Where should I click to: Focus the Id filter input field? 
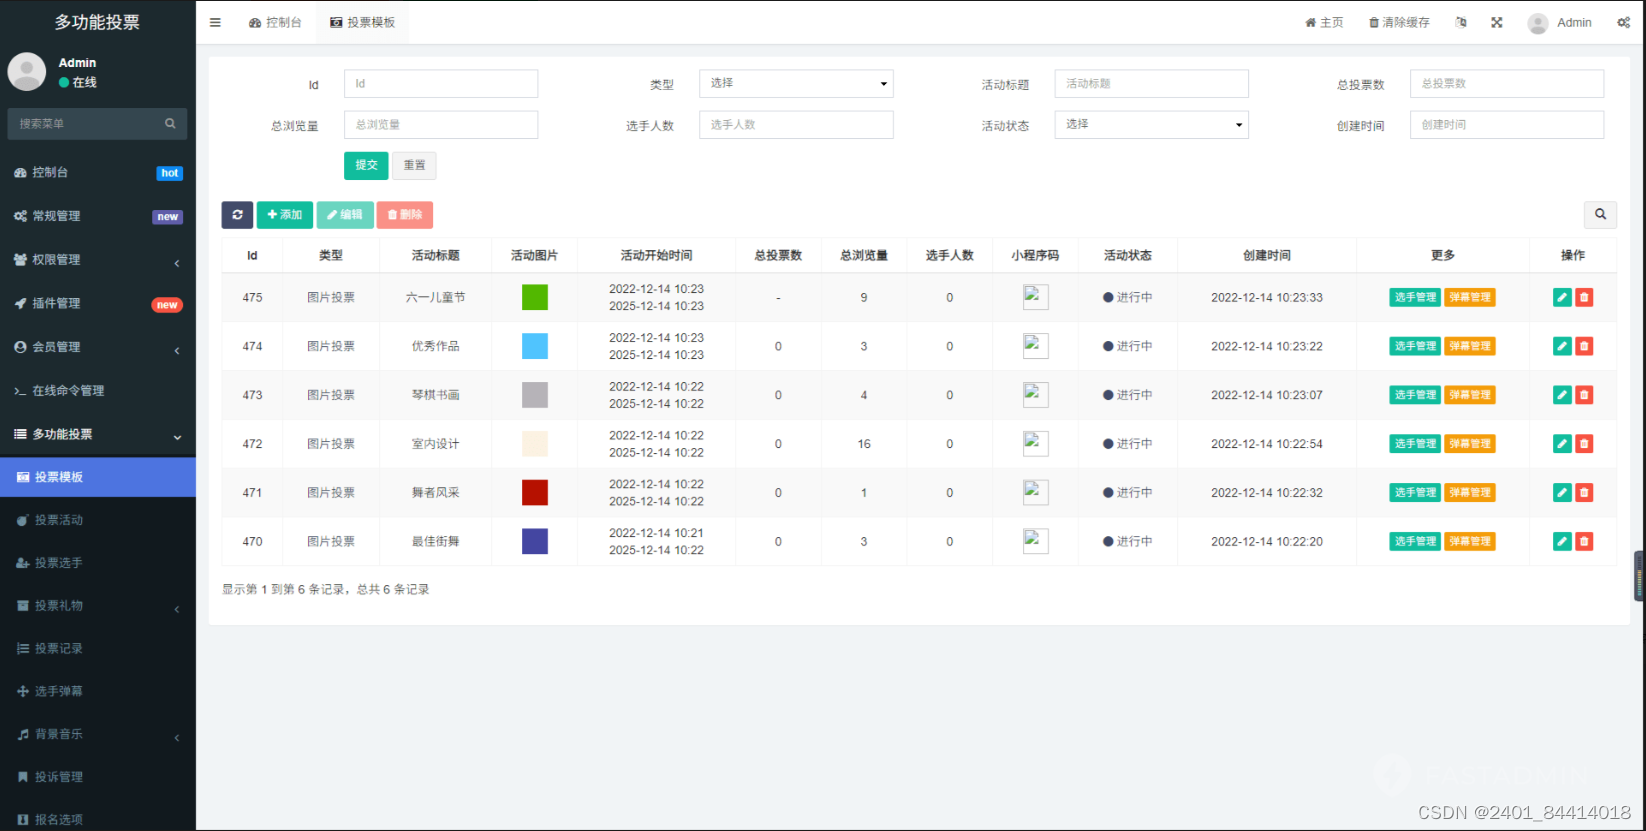pyautogui.click(x=441, y=83)
